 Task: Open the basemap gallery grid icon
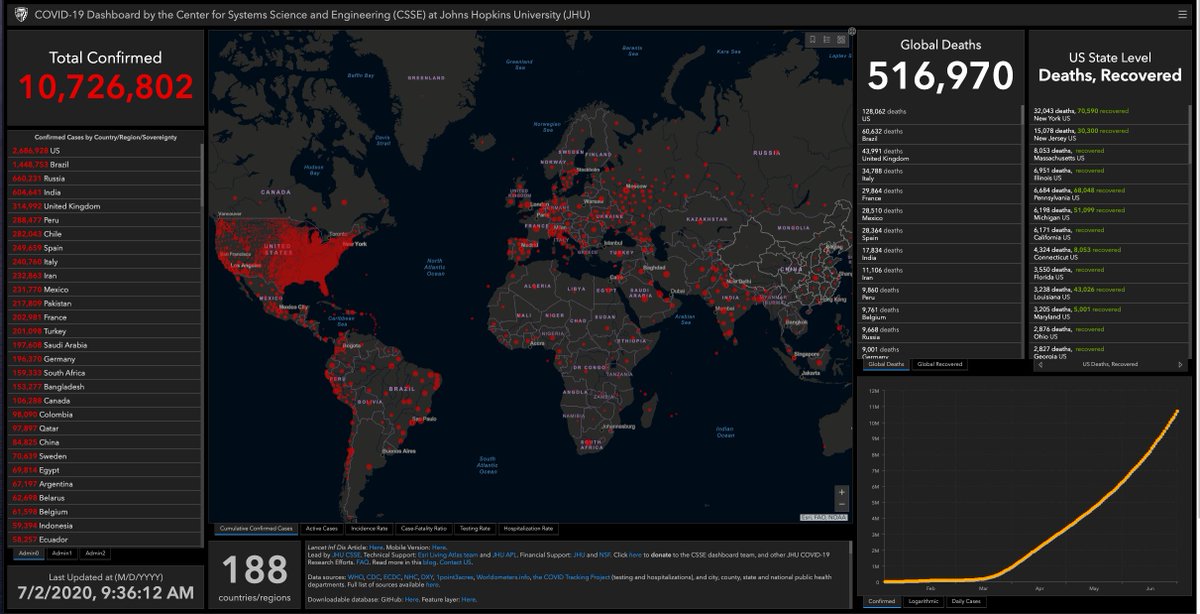(841, 41)
